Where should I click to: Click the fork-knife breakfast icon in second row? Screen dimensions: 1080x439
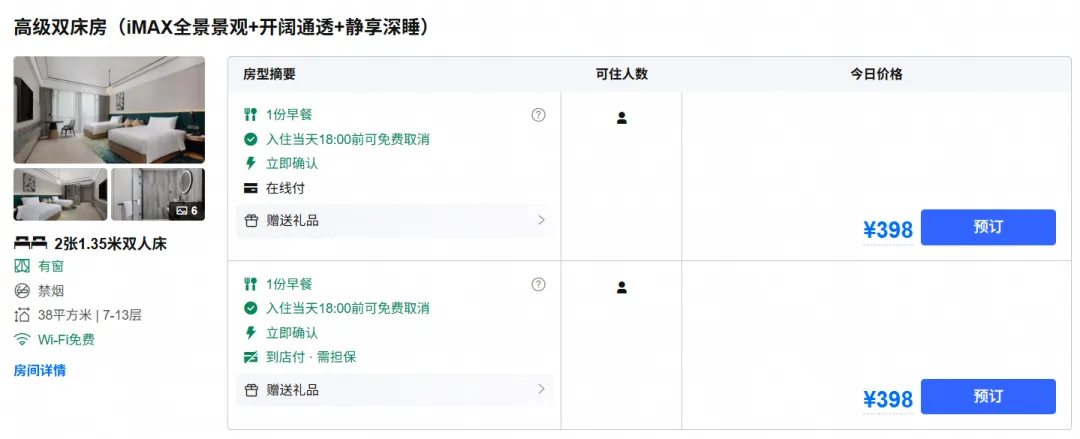[251, 284]
